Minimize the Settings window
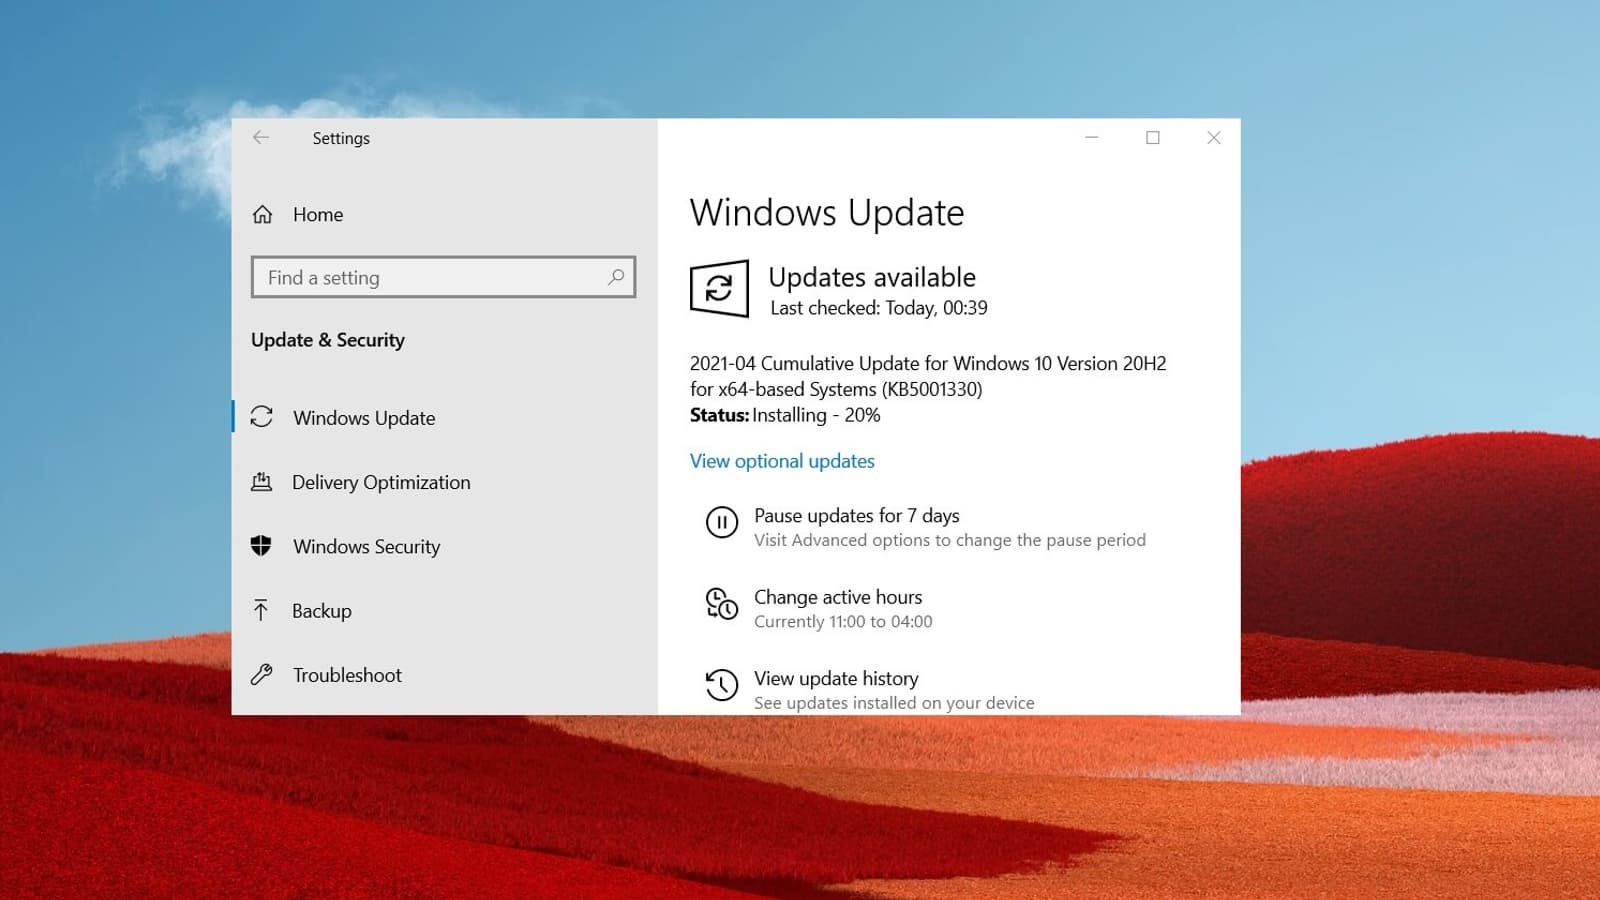 [x=1092, y=138]
